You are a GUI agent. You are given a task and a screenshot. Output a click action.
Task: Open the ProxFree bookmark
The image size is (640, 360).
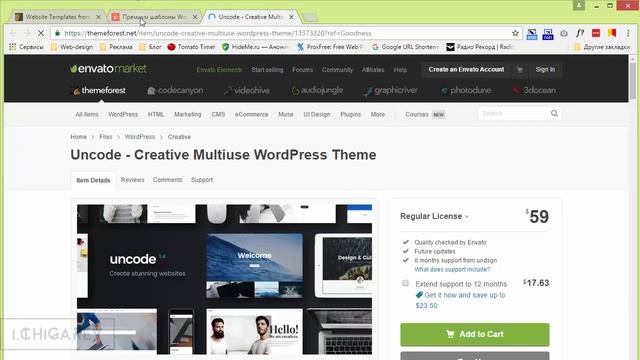[329, 47]
